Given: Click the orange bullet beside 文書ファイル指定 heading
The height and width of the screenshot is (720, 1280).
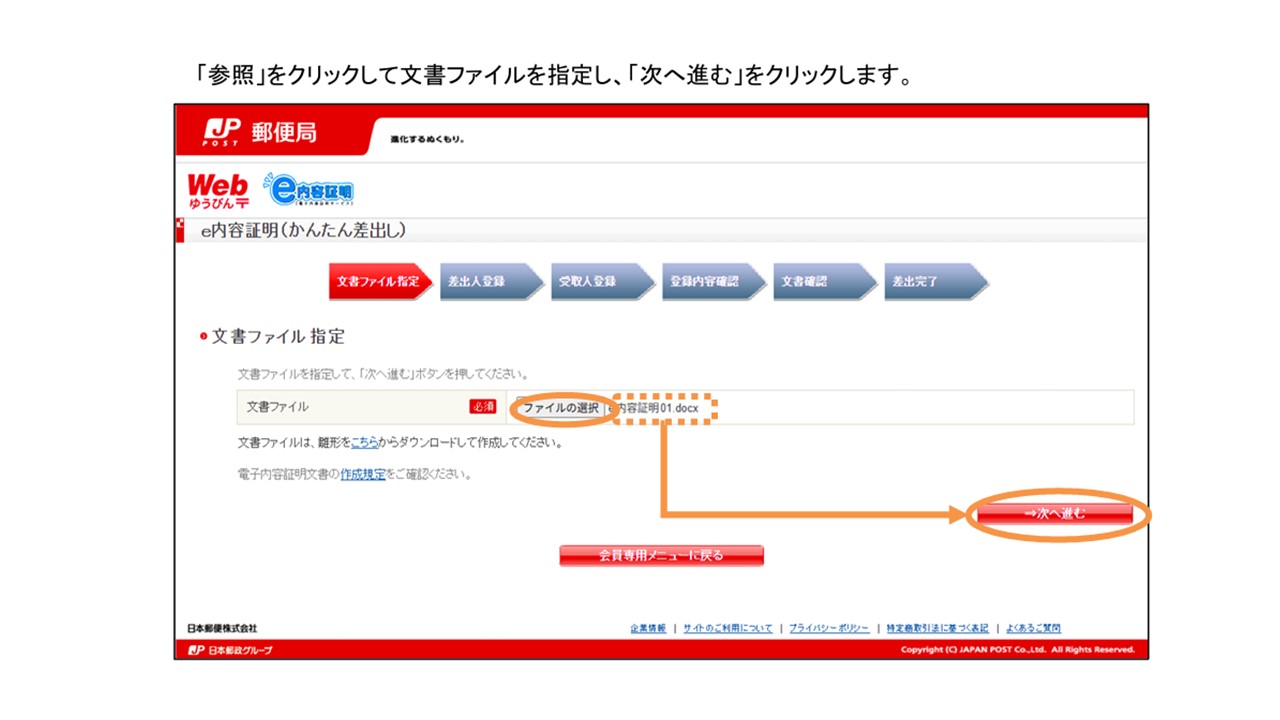Looking at the screenshot, I should point(206,337).
